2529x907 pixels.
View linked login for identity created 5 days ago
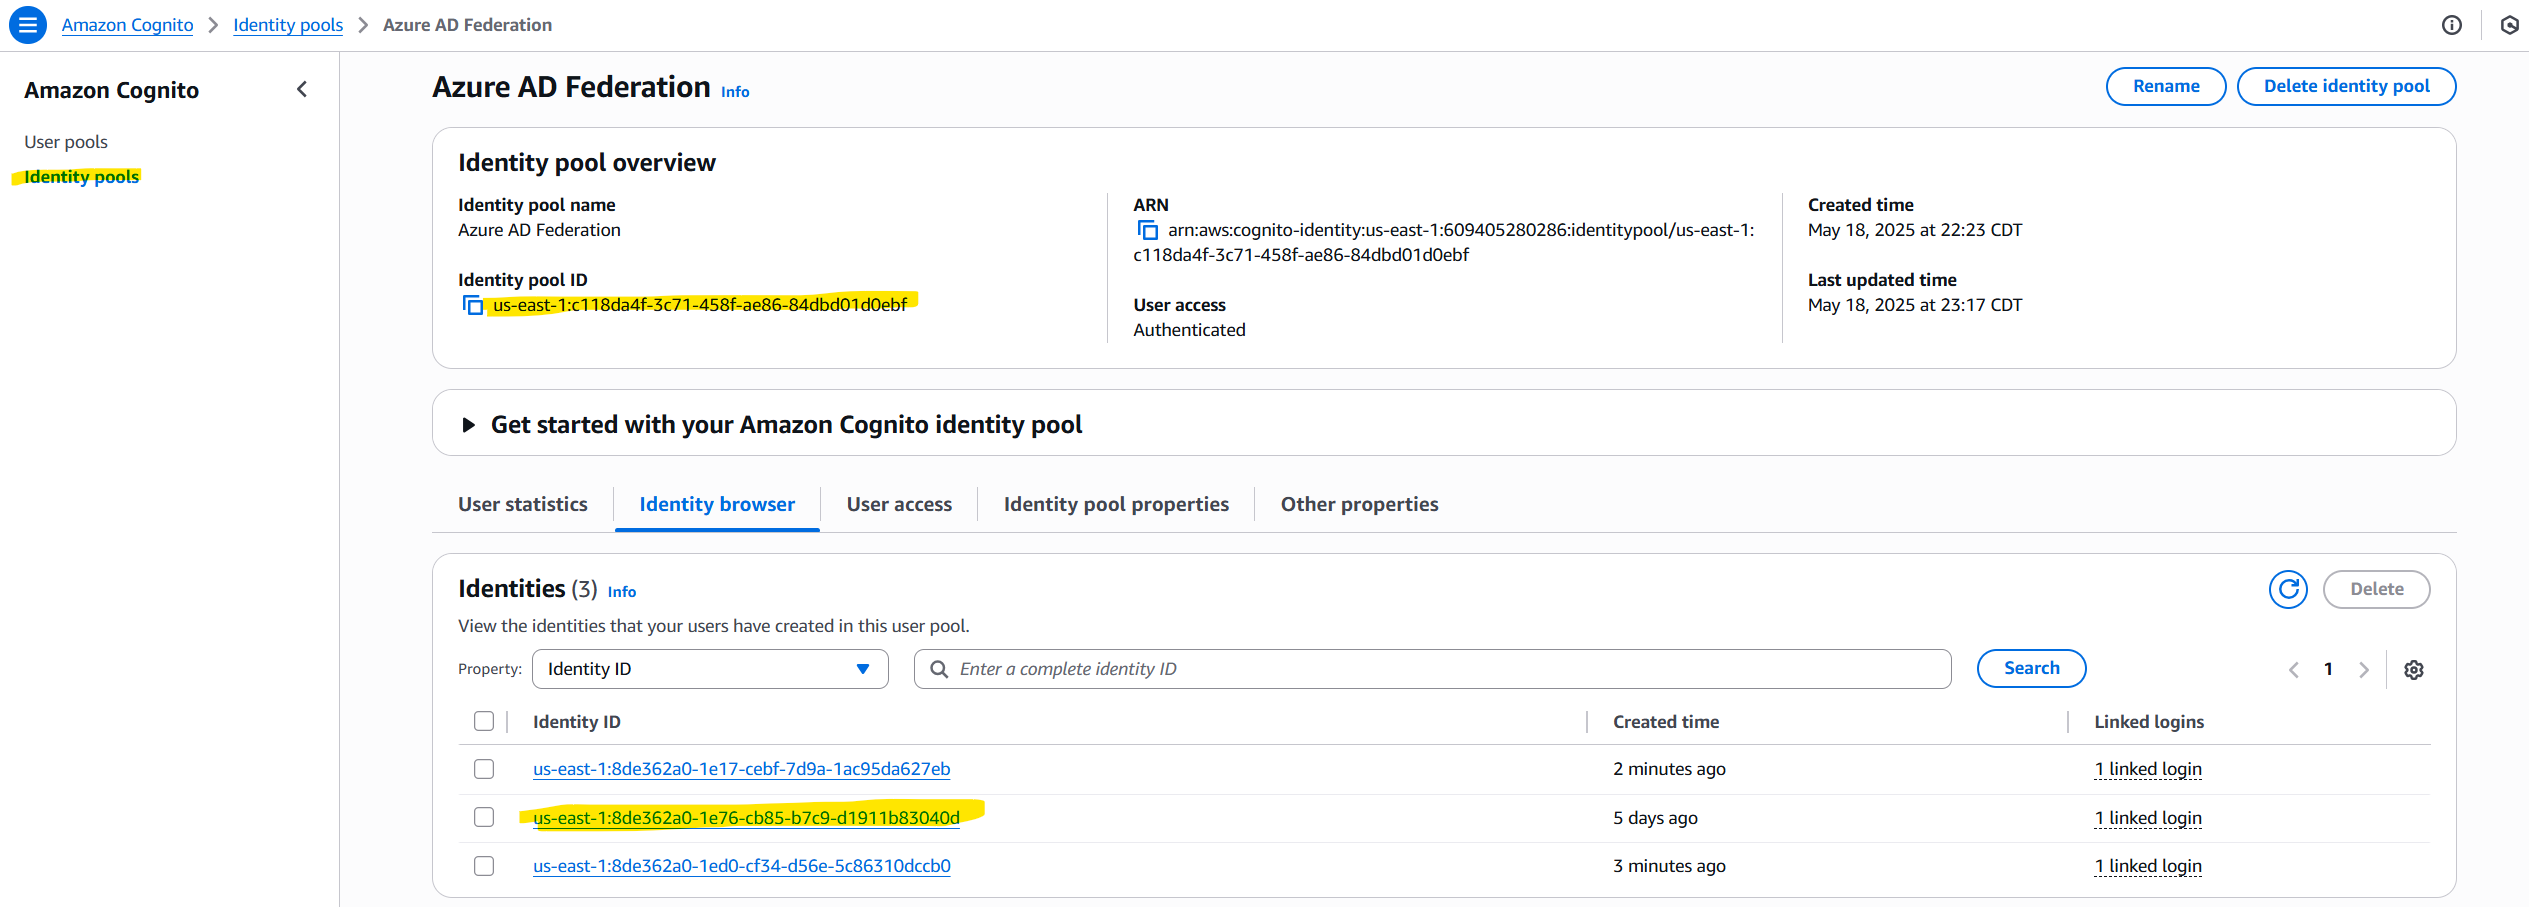click(2148, 818)
